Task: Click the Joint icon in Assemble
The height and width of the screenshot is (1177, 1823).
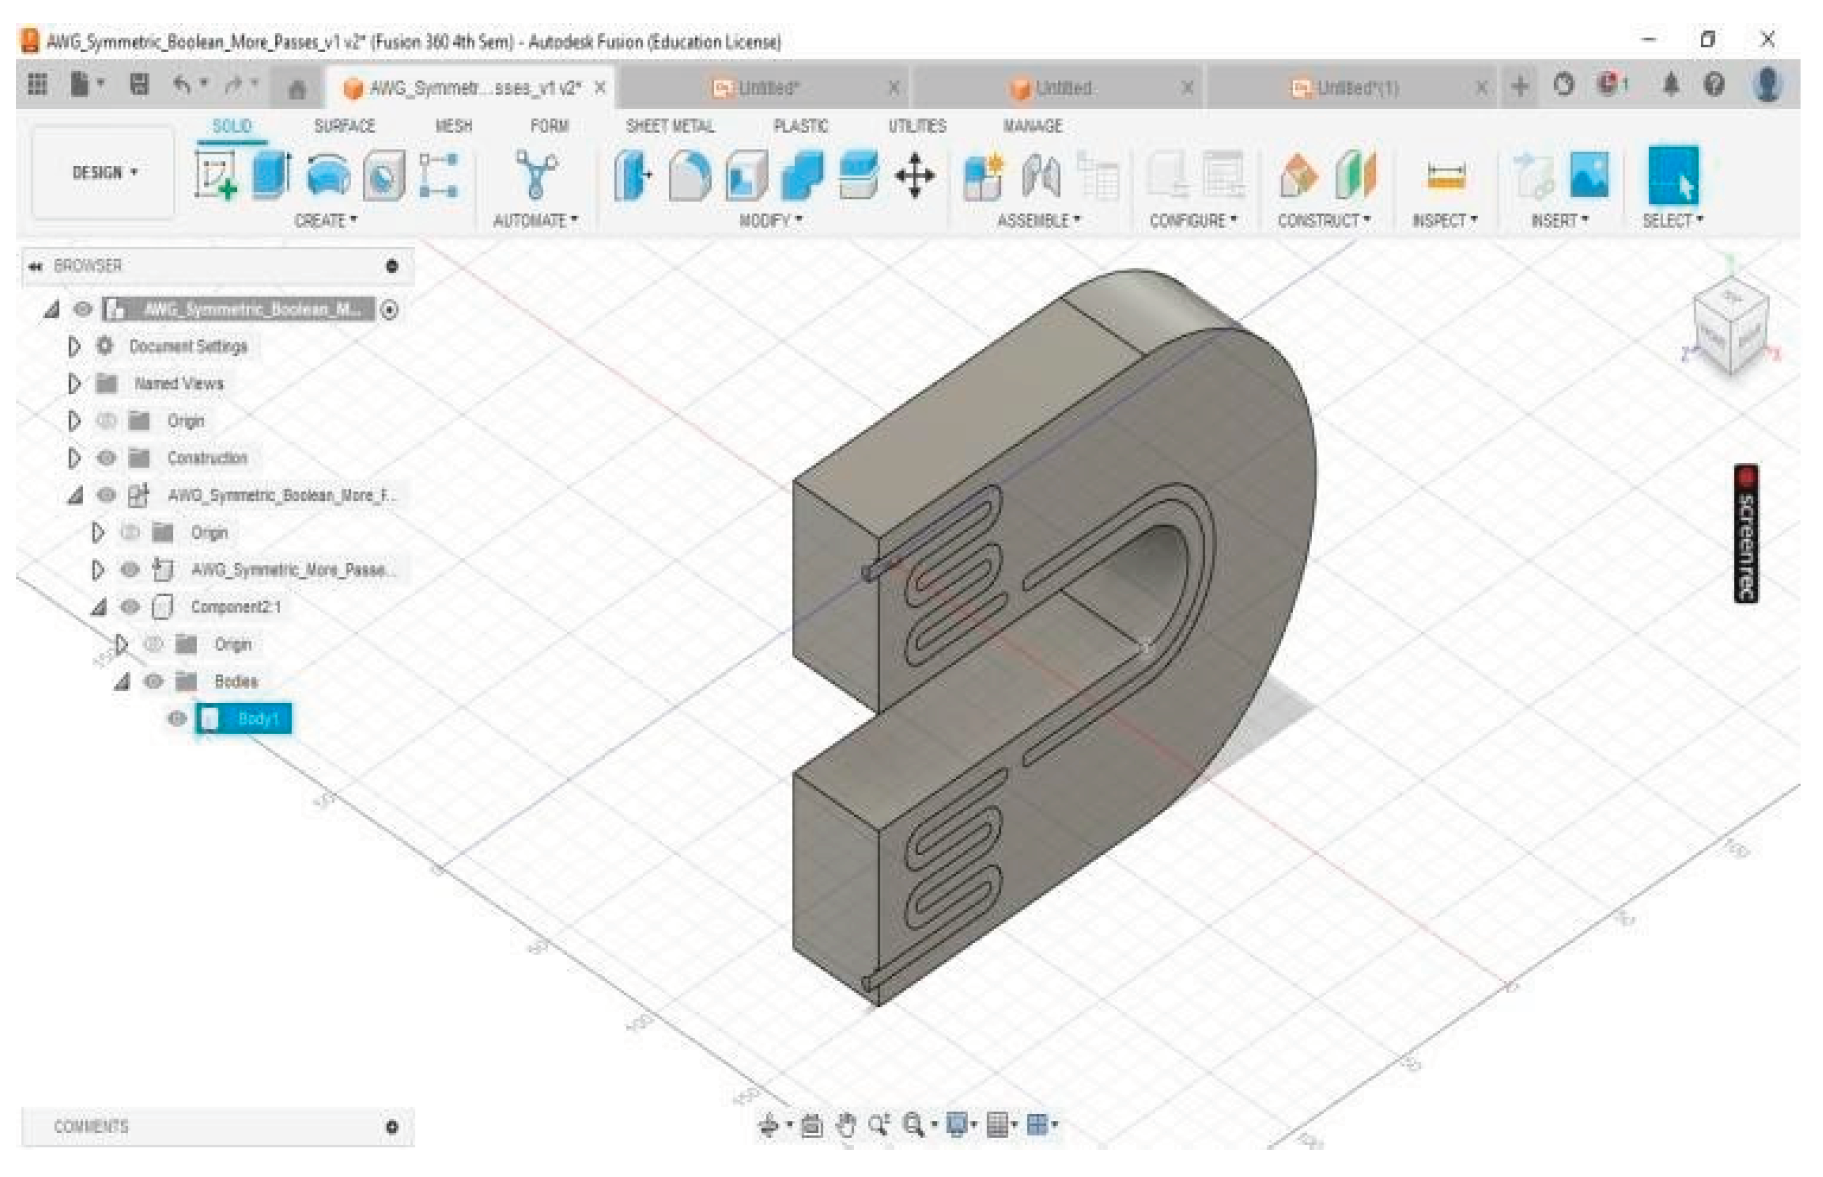Action: 1041,177
